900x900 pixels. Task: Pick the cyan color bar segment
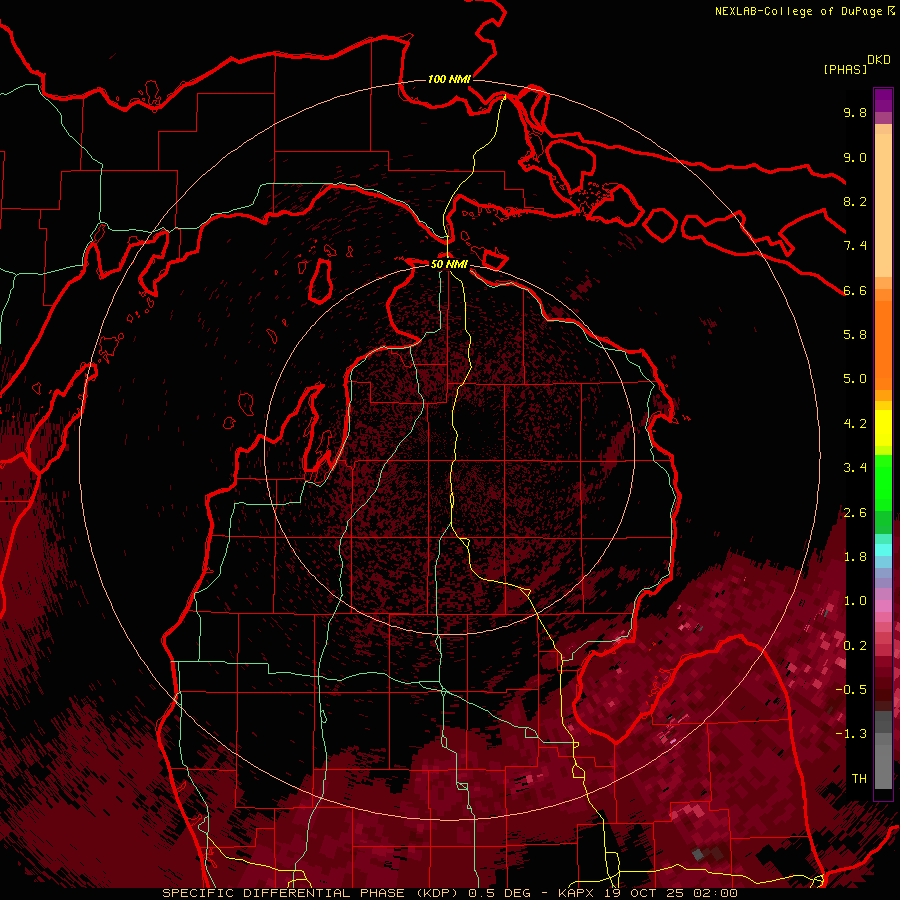pos(883,550)
